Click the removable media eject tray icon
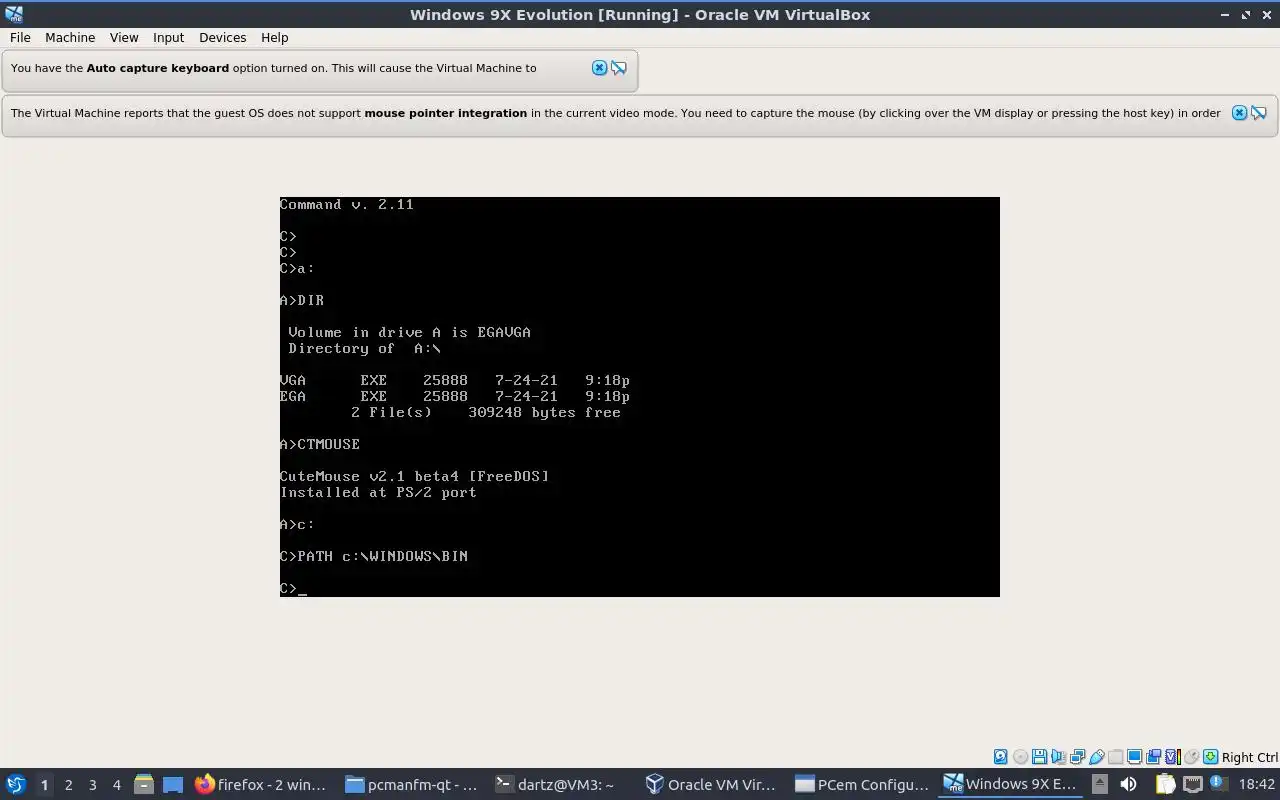Screen dimensions: 1280x800 [x=1099, y=785]
